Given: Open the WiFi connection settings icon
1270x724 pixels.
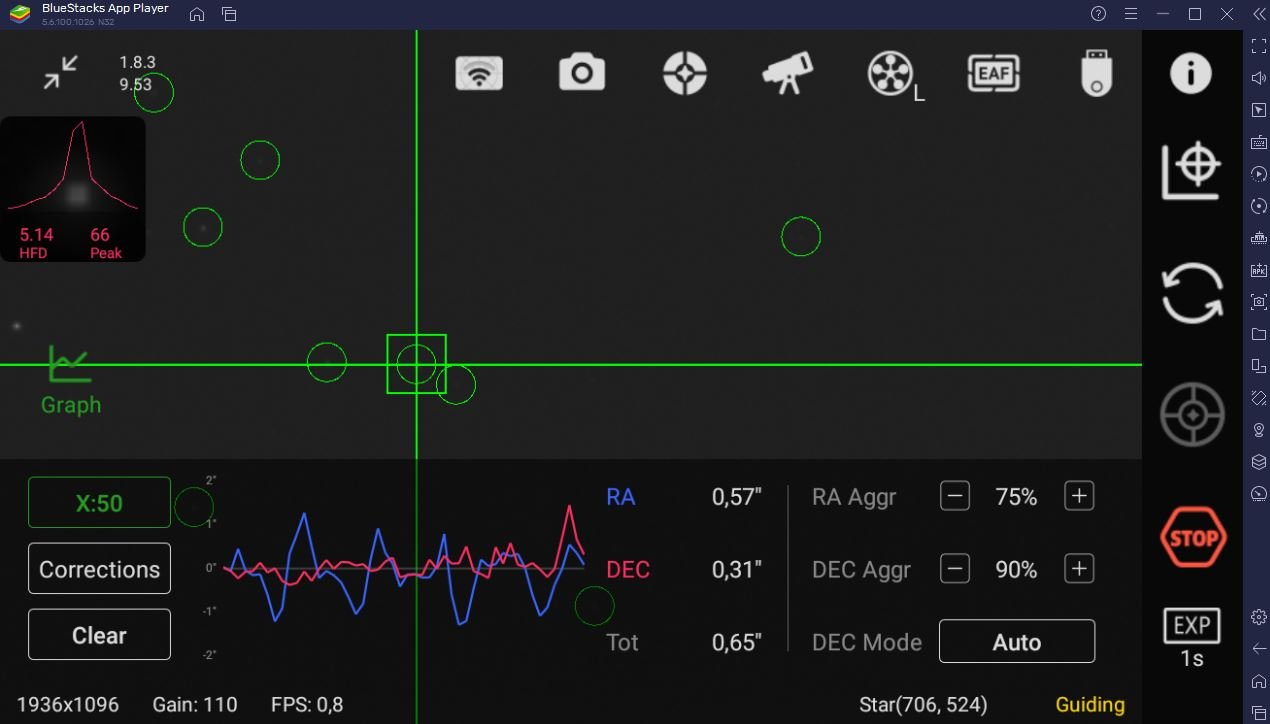Looking at the screenshot, I should [x=479, y=73].
